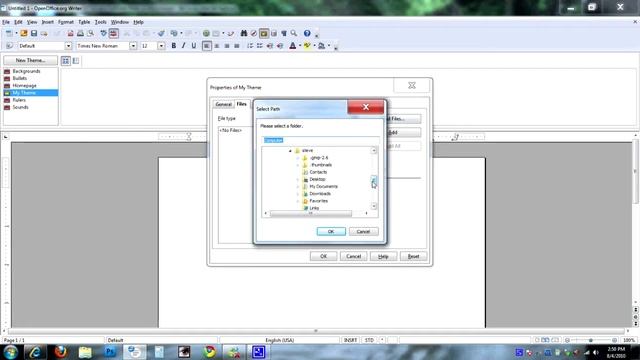Click OK in Select Path dialog
This screenshot has height=360, width=640.
[331, 231]
